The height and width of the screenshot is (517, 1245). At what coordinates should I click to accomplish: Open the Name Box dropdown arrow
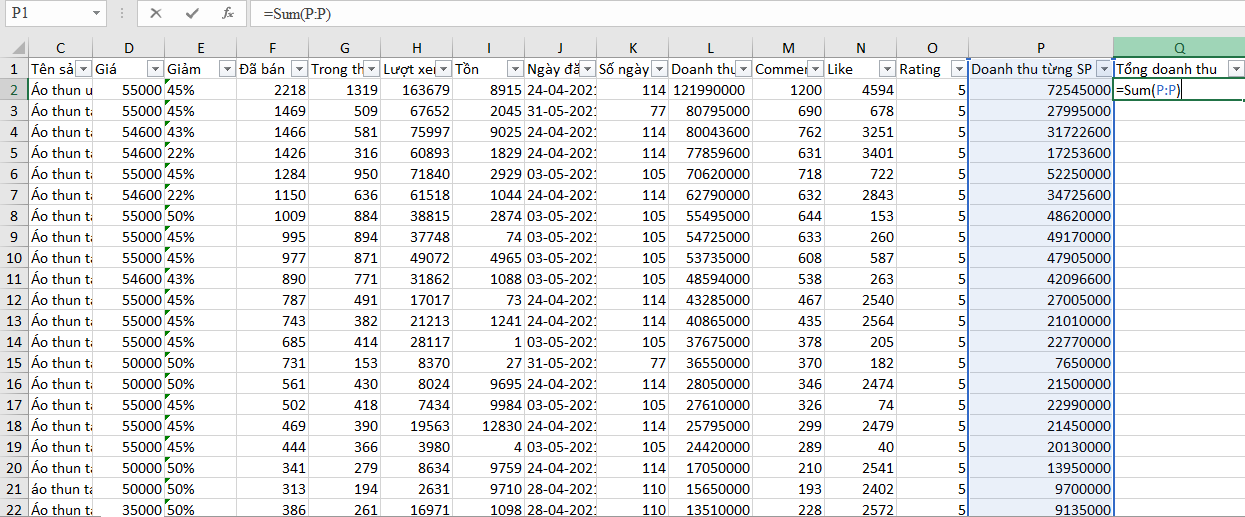click(96, 13)
